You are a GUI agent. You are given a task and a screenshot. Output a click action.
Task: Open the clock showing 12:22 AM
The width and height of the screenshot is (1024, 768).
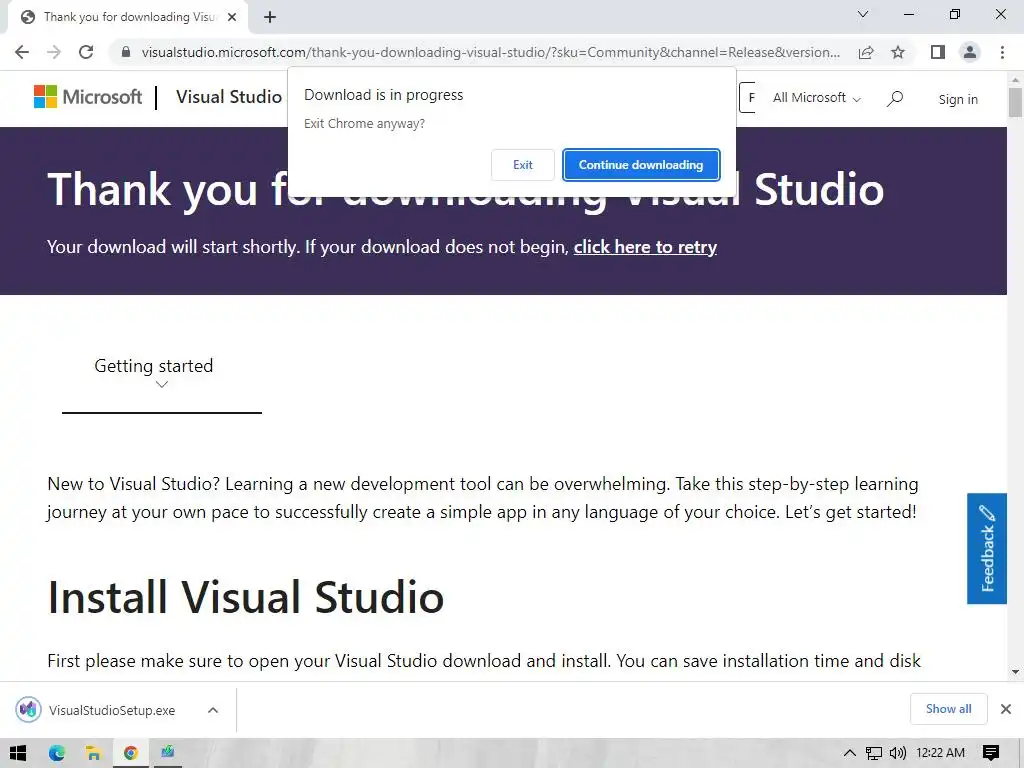(940, 753)
